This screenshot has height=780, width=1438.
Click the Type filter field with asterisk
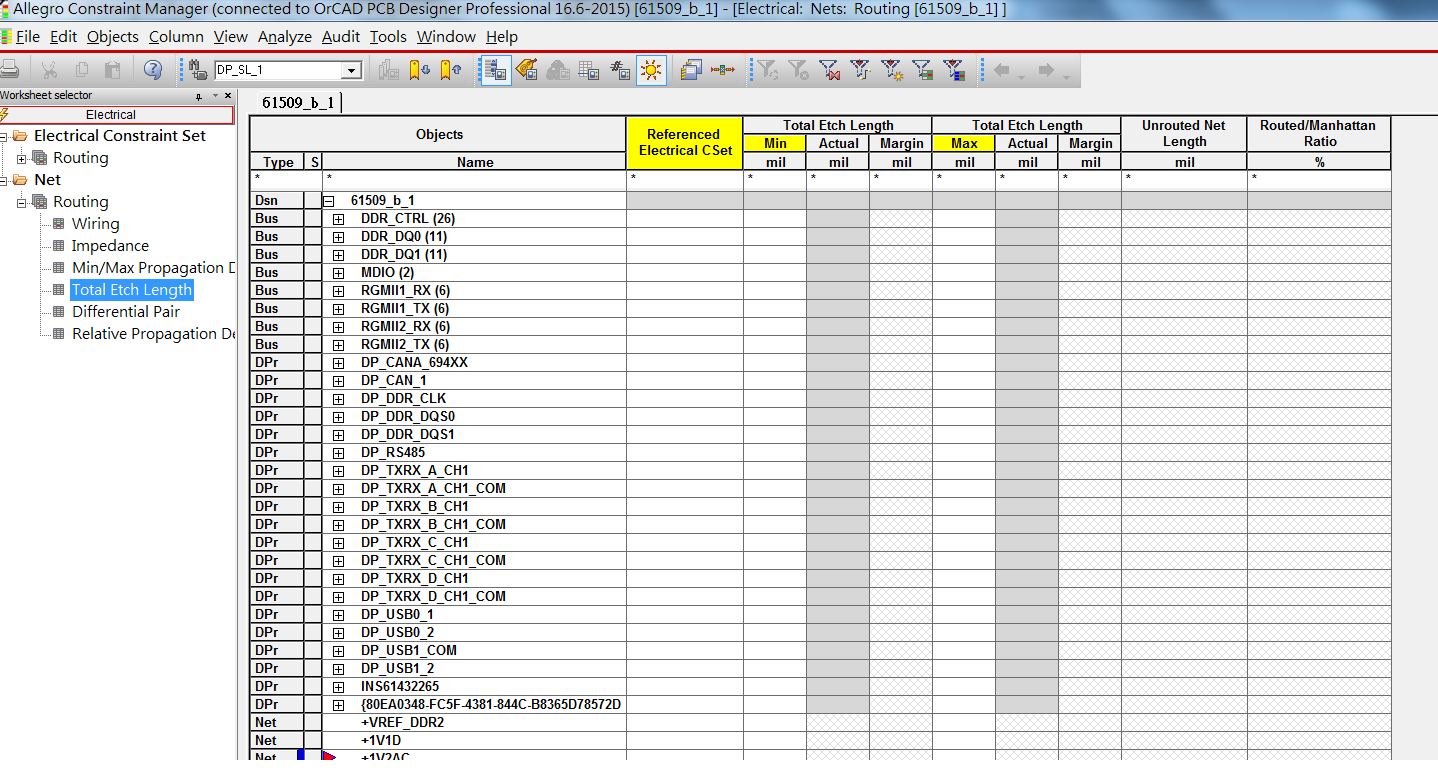278,179
